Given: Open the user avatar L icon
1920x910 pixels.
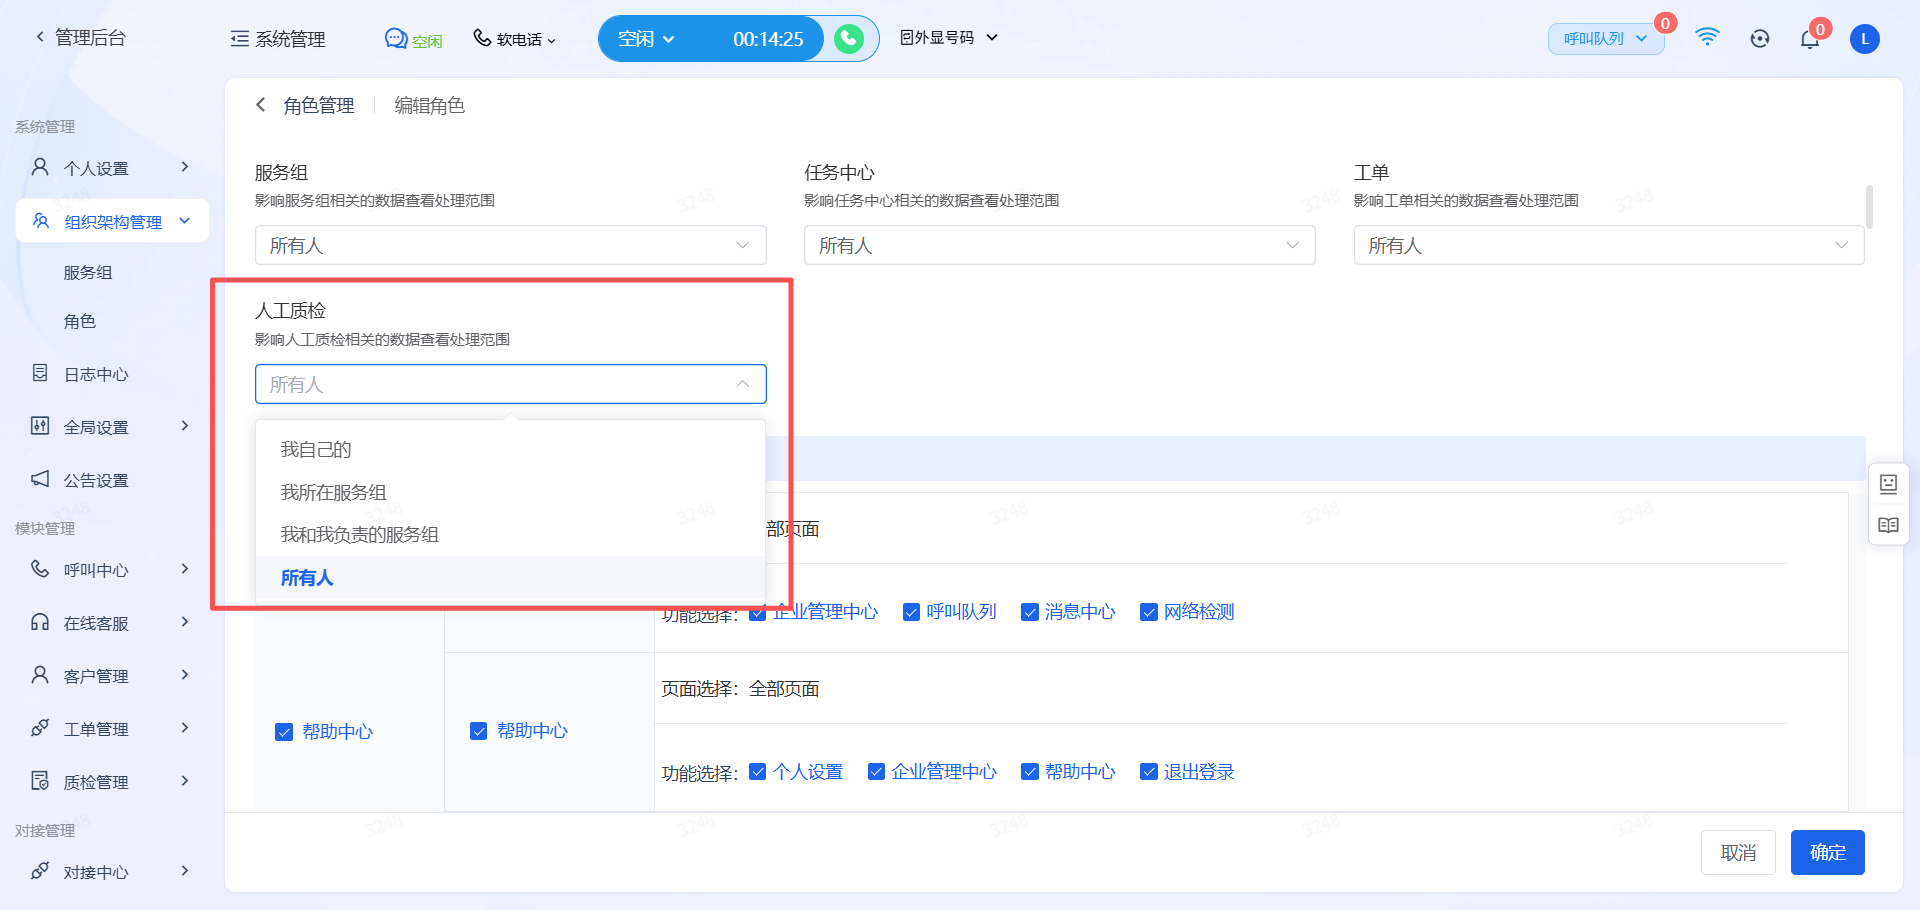Looking at the screenshot, I should pyautogui.click(x=1864, y=39).
